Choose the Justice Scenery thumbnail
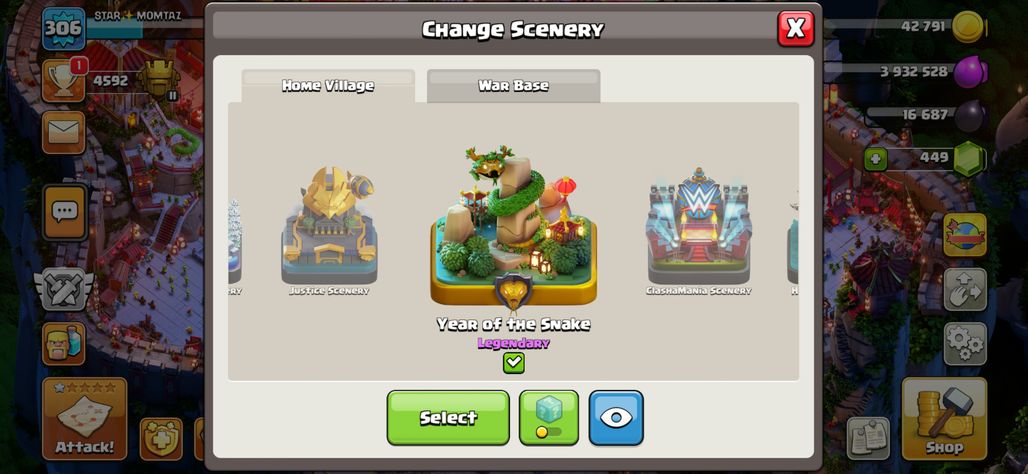This screenshot has width=1028, height=474. pos(328,231)
